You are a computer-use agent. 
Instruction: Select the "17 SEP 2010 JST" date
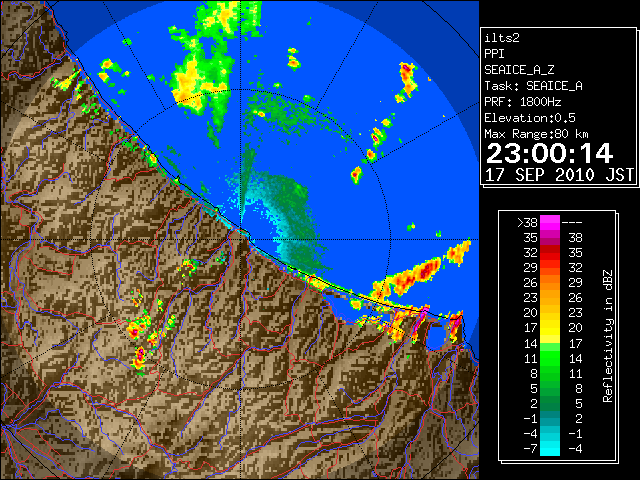click(x=559, y=175)
